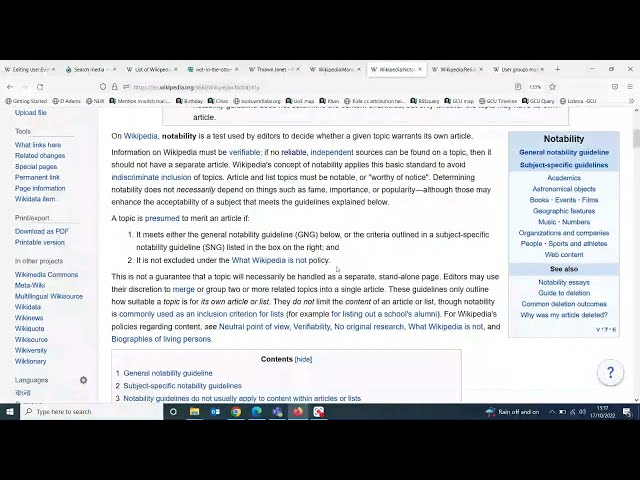Reload the current Wikipedia page

click(40, 87)
